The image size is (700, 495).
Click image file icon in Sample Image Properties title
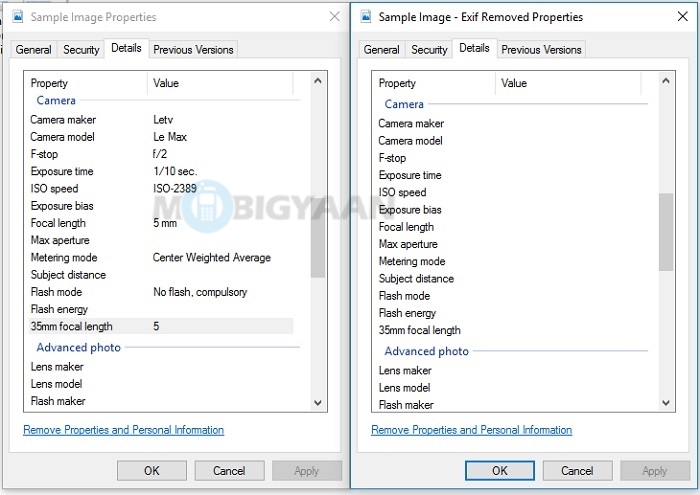click(18, 17)
